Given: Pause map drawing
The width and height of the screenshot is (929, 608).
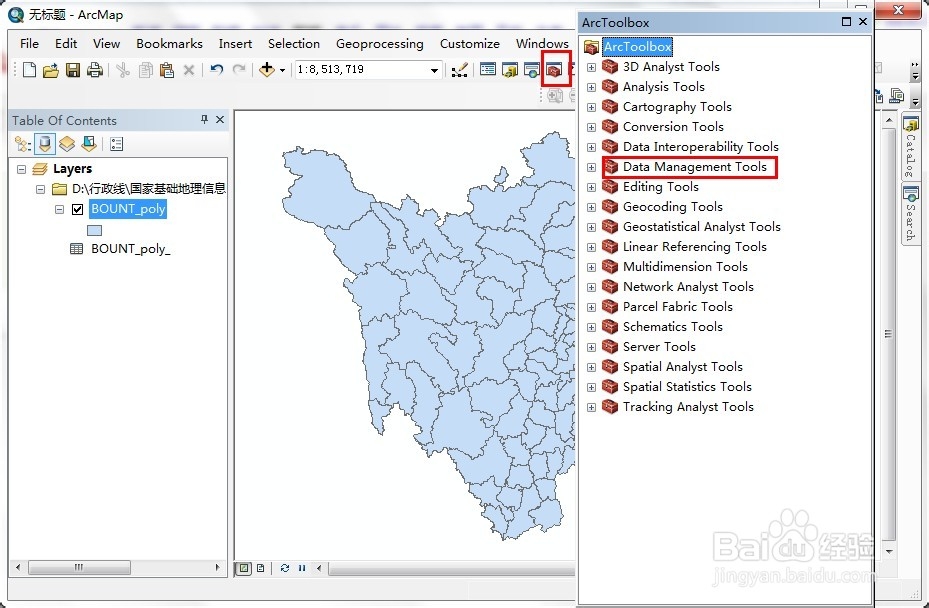Looking at the screenshot, I should click(302, 568).
